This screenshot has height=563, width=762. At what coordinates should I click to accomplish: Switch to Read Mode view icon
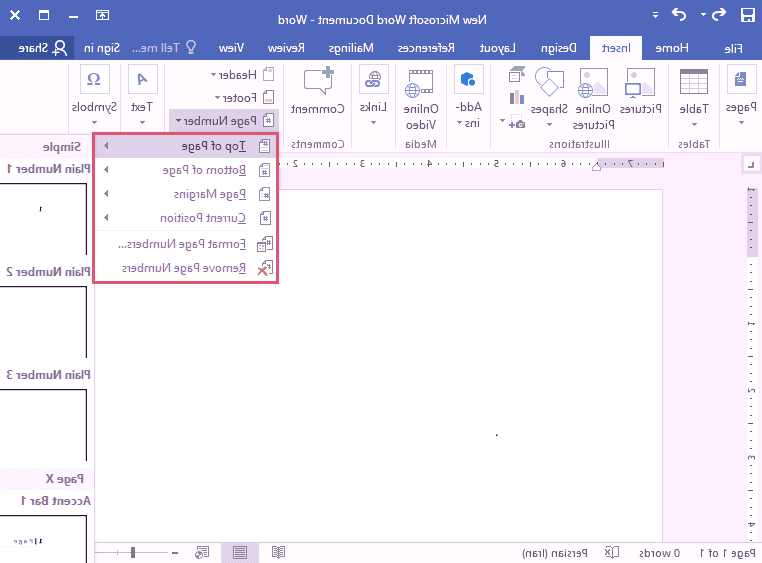coord(278,552)
